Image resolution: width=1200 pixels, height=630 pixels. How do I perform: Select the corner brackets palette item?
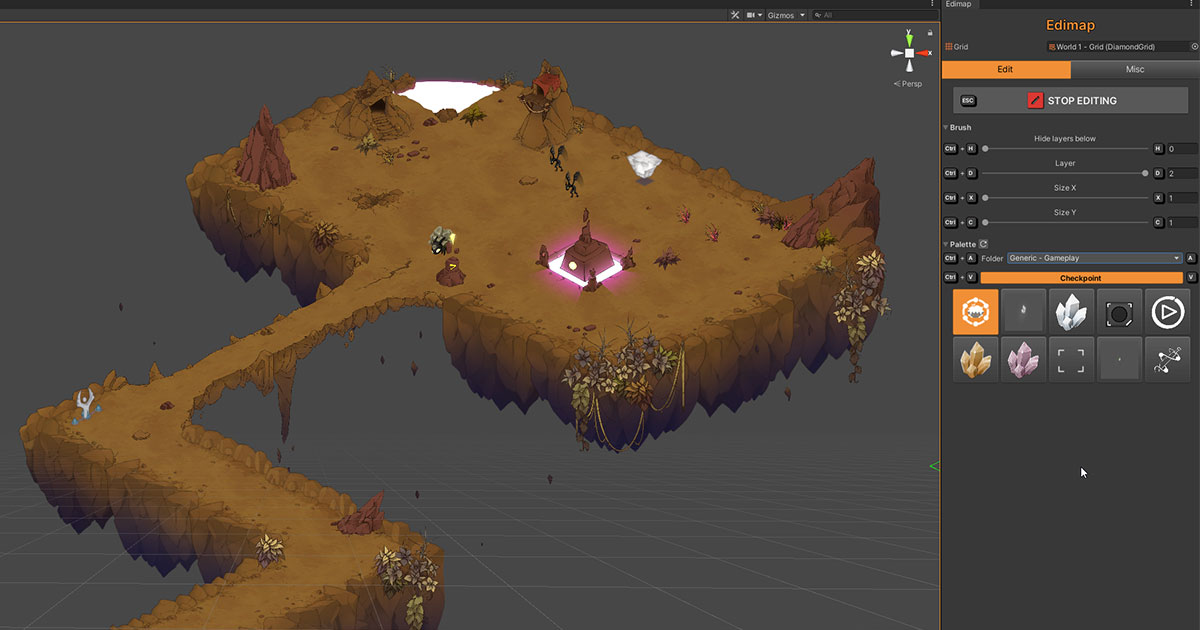coord(1071,359)
